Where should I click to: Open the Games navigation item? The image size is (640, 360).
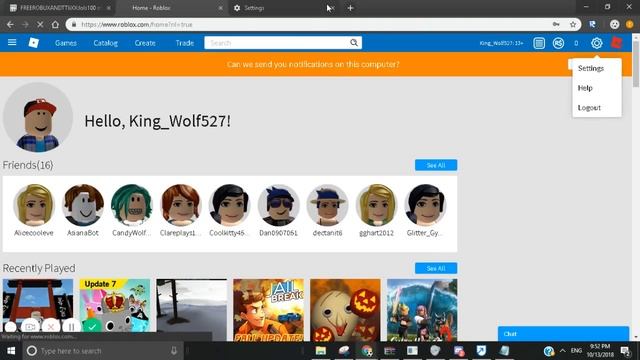66,43
